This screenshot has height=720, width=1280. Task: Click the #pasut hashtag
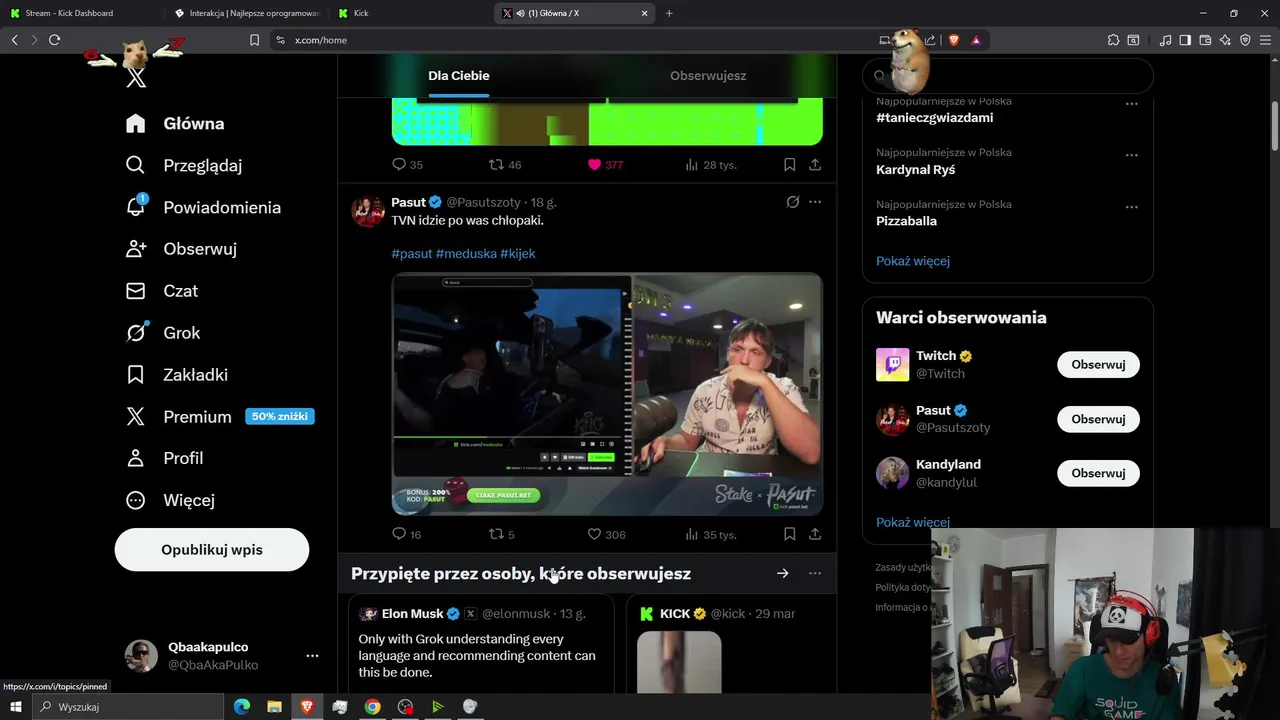pos(412,254)
